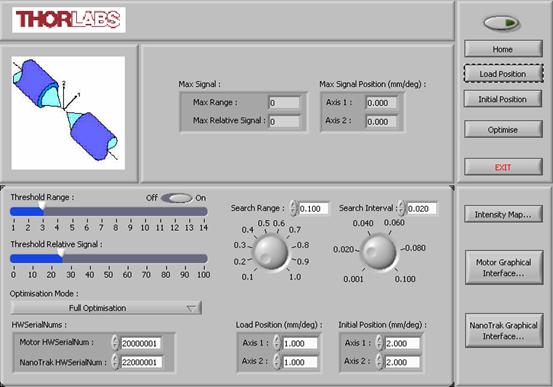Viewport: 553px width, 387px height.
Task: Click the 1.0 mark on Search Range dial
Action: (295, 277)
